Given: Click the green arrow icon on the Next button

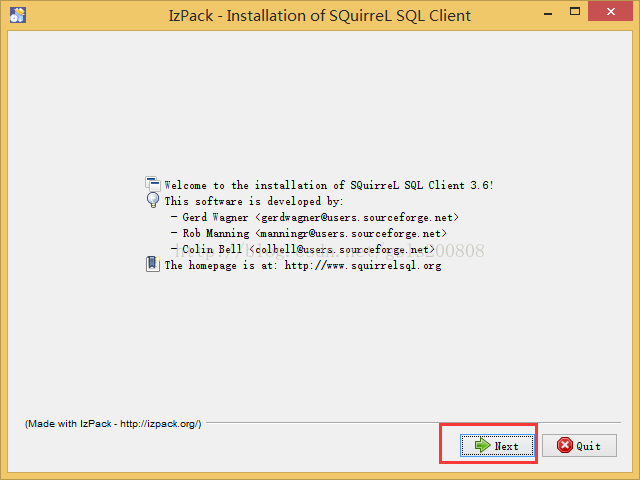Looking at the screenshot, I should (x=482, y=445).
